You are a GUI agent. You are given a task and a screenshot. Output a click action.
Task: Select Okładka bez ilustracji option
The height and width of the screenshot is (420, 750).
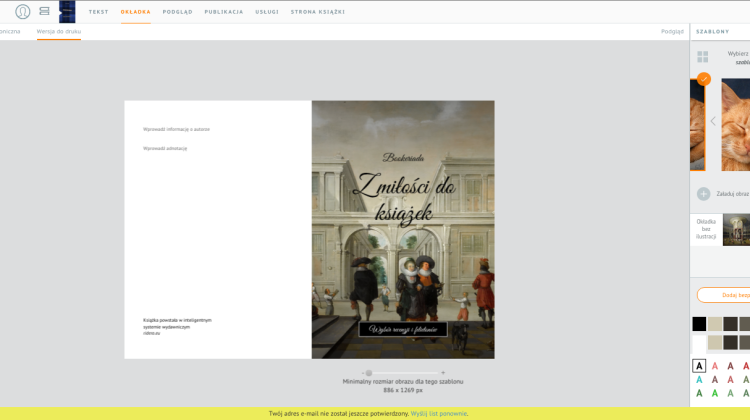pyautogui.click(x=706, y=229)
